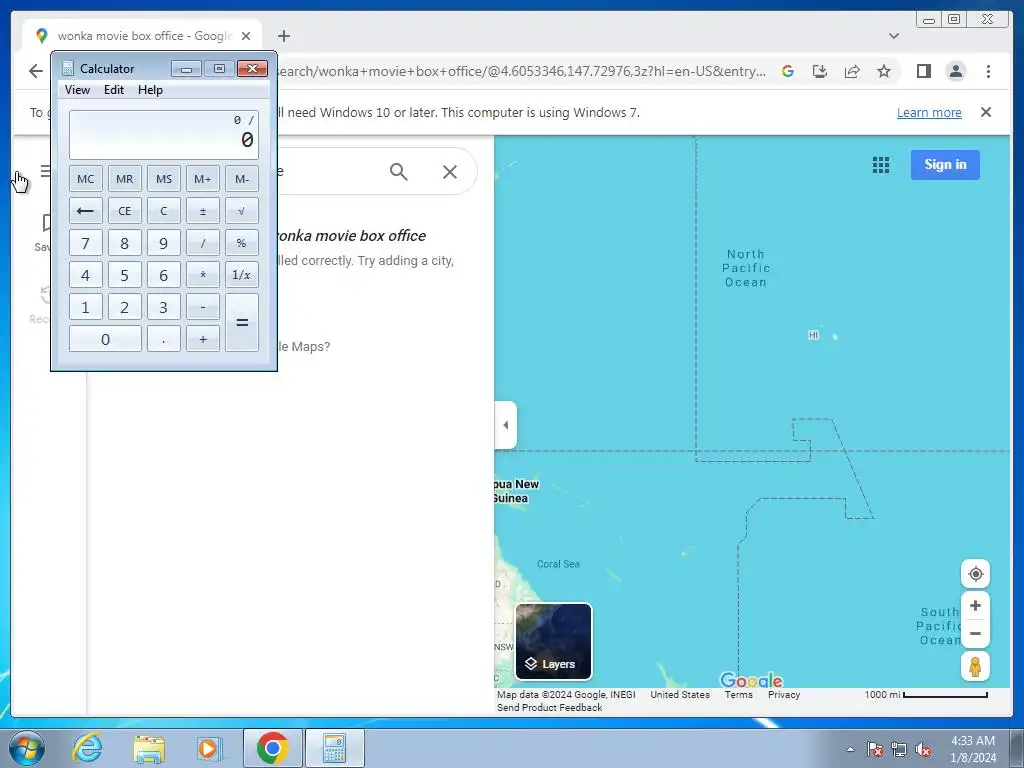
Task: Open the Chrome tab search dropdown
Action: point(893,36)
